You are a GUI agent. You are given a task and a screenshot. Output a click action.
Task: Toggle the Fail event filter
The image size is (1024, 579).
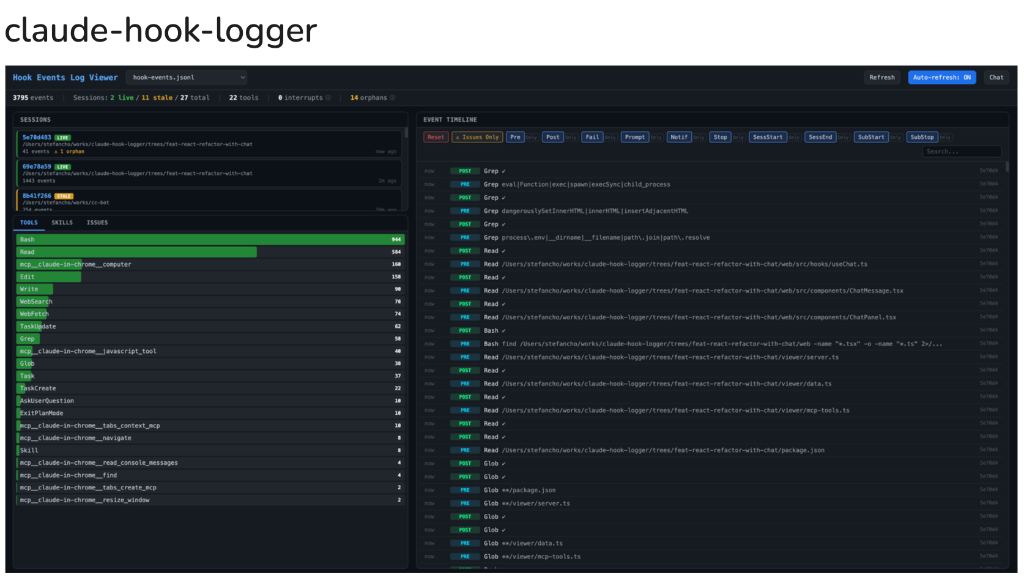point(592,137)
